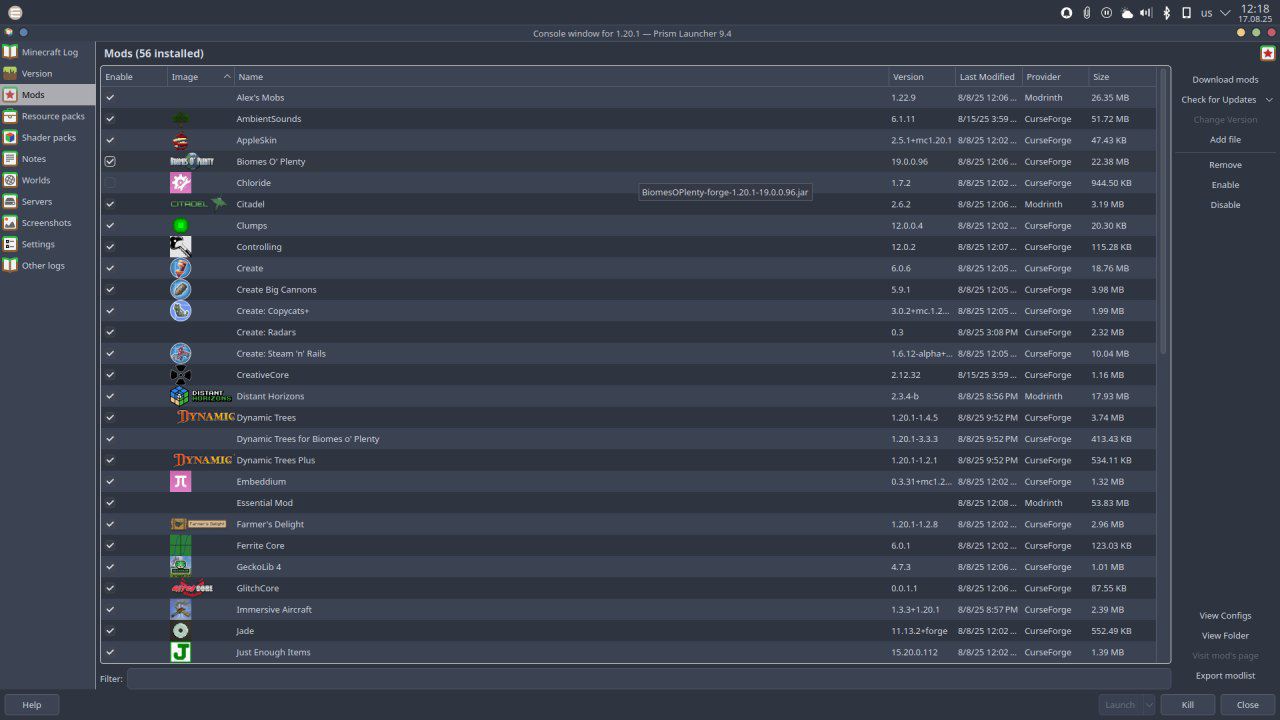Click the green Clumps orb icon
1280x720 pixels.
coord(180,225)
